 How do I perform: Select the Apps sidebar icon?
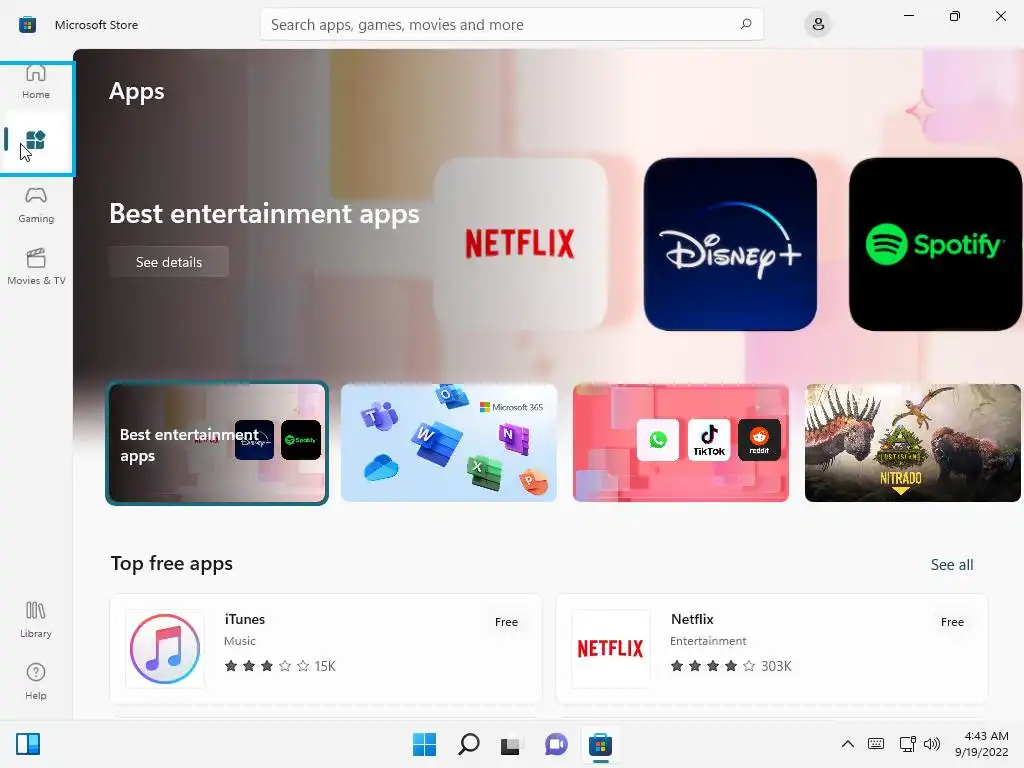pyautogui.click(x=36, y=140)
